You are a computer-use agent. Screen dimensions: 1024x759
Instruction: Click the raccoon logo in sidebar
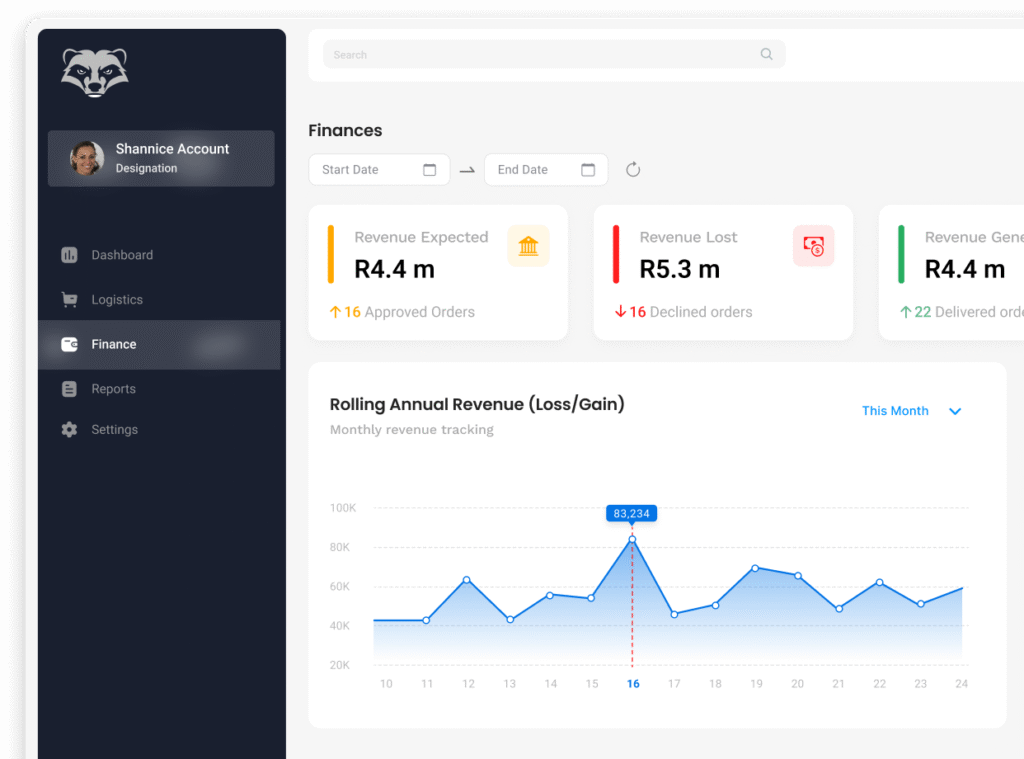tap(94, 73)
